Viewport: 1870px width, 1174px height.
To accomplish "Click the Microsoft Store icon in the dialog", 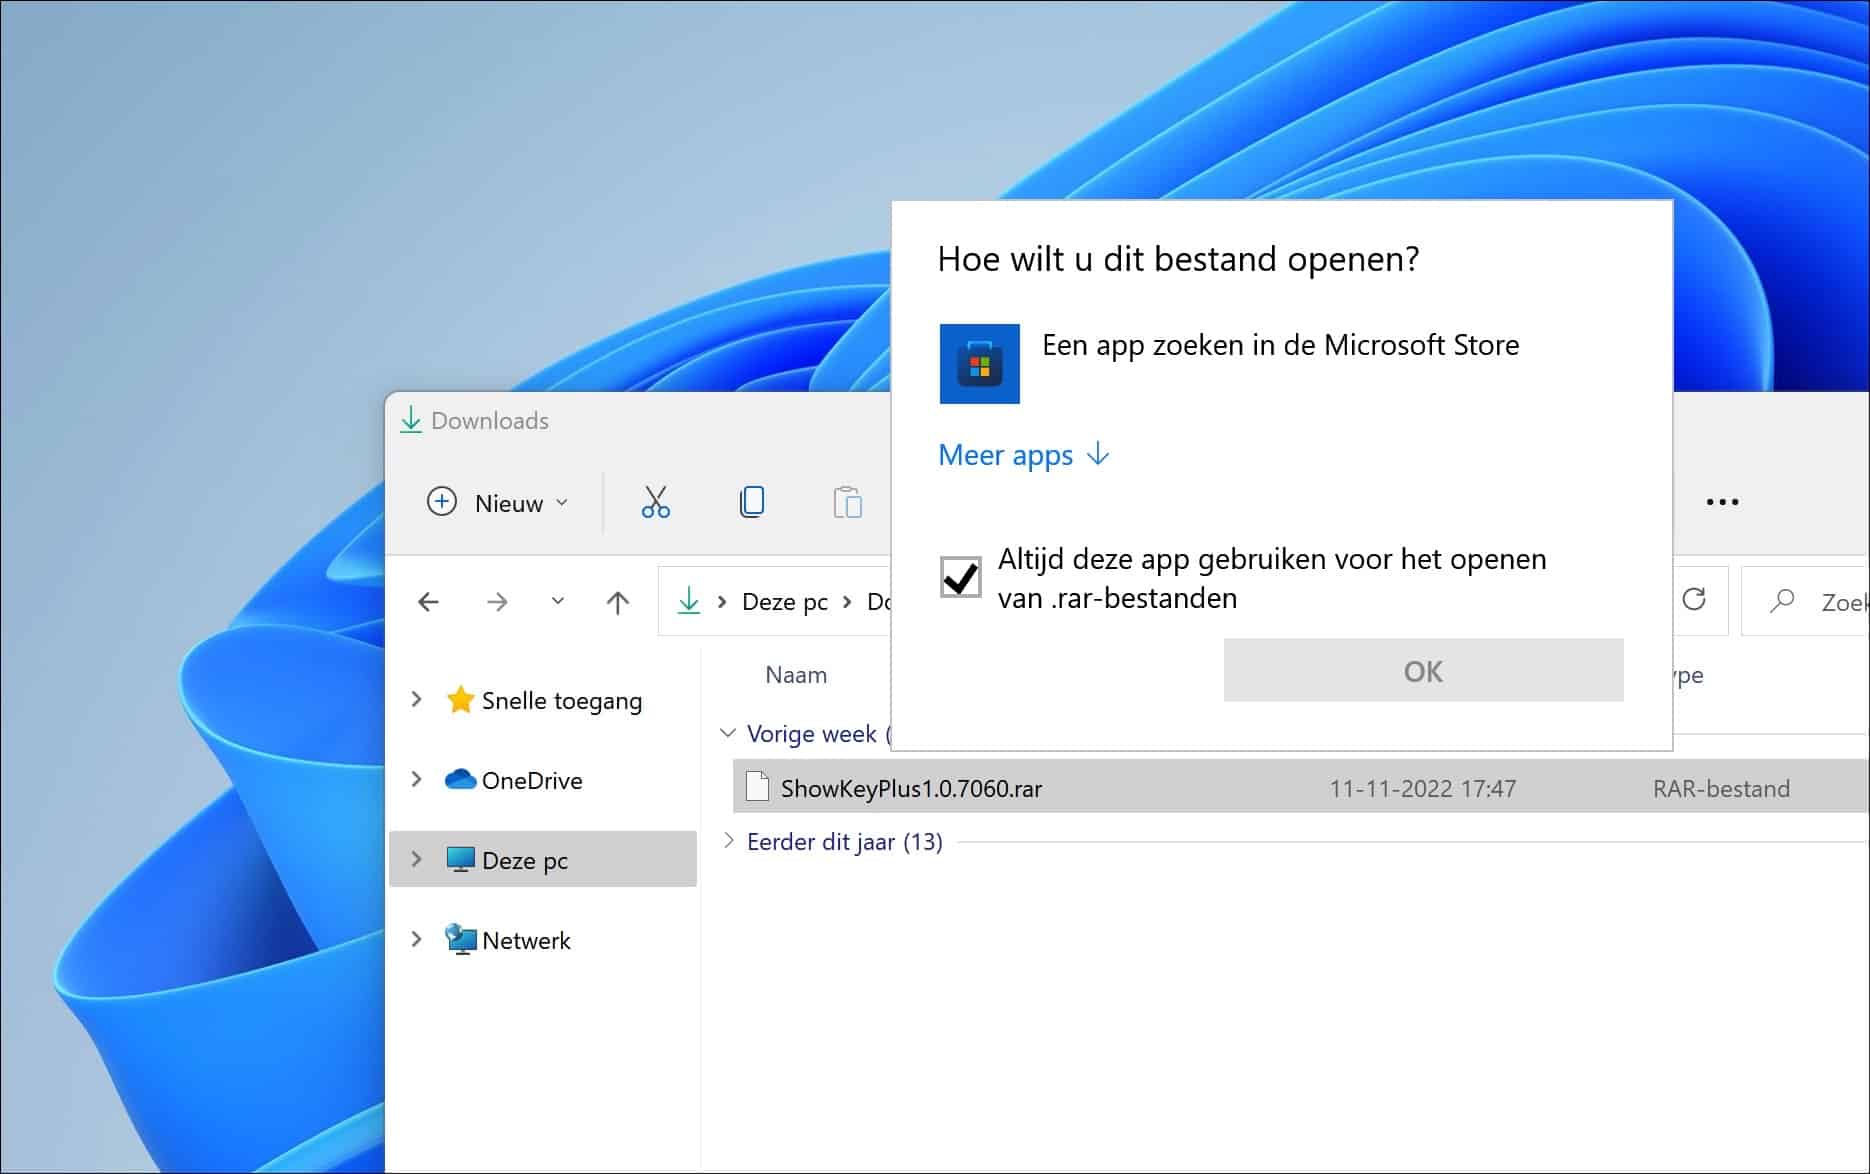I will pyautogui.click(x=979, y=364).
